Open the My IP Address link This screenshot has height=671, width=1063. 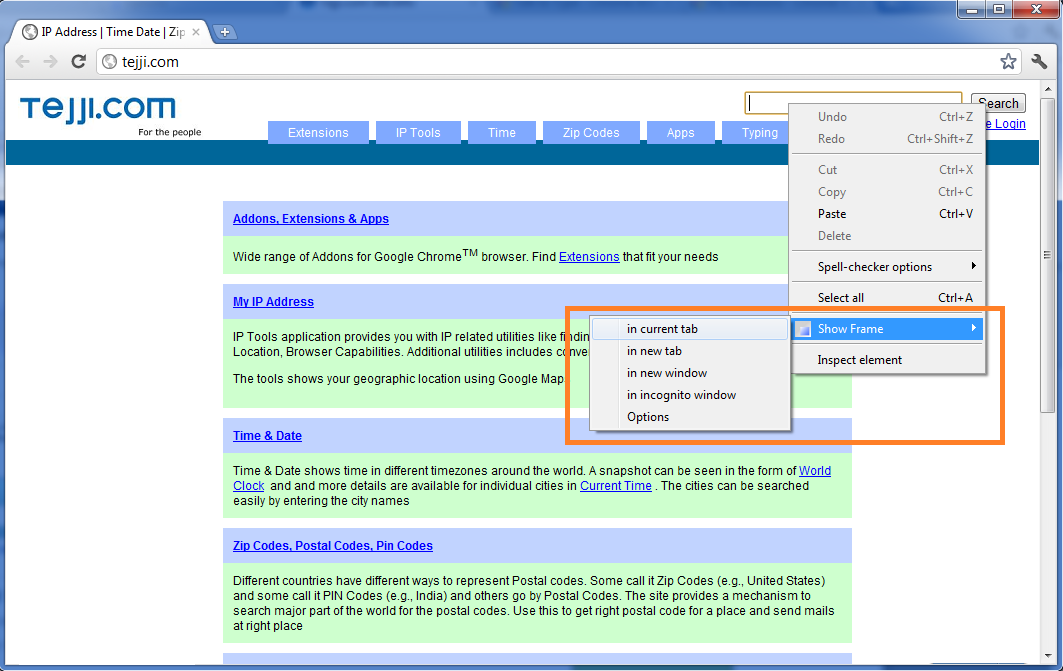[x=273, y=302]
